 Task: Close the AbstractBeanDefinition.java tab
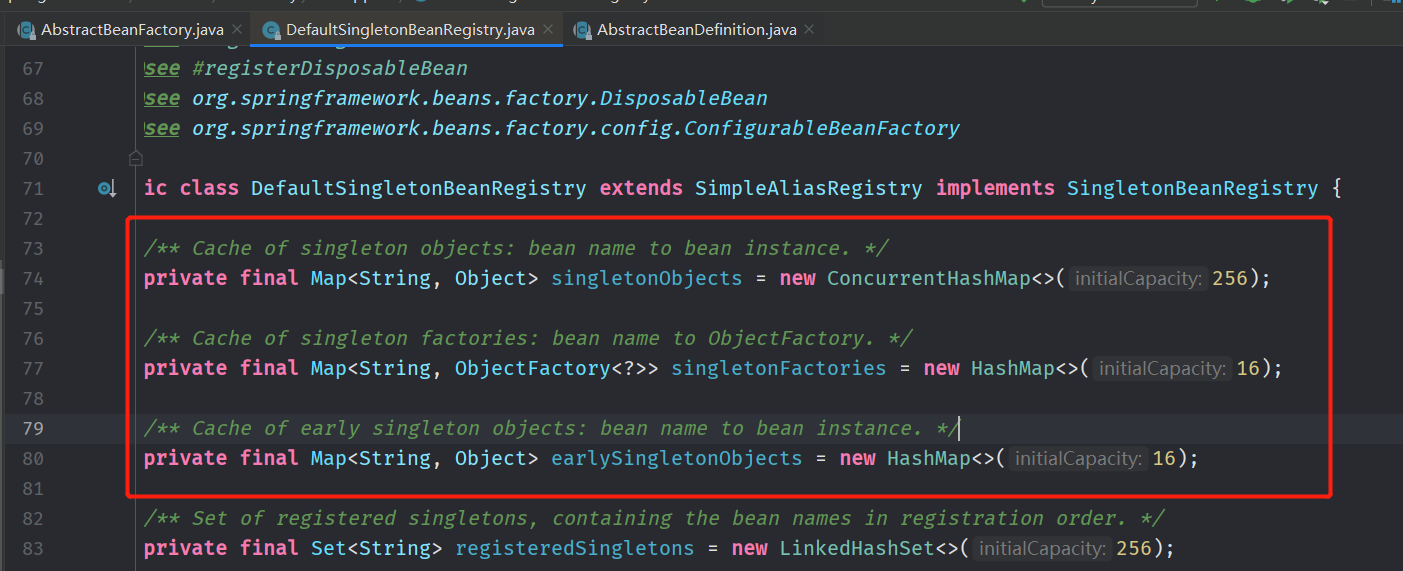coord(810,30)
